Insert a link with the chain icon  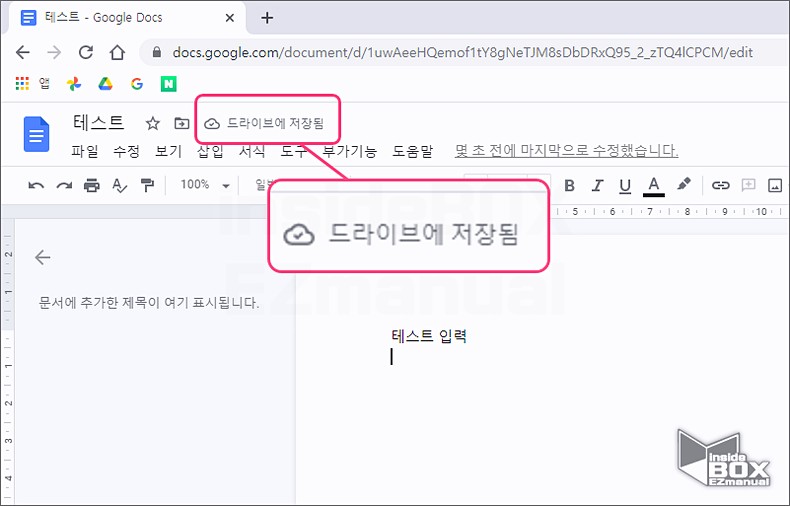pos(720,185)
